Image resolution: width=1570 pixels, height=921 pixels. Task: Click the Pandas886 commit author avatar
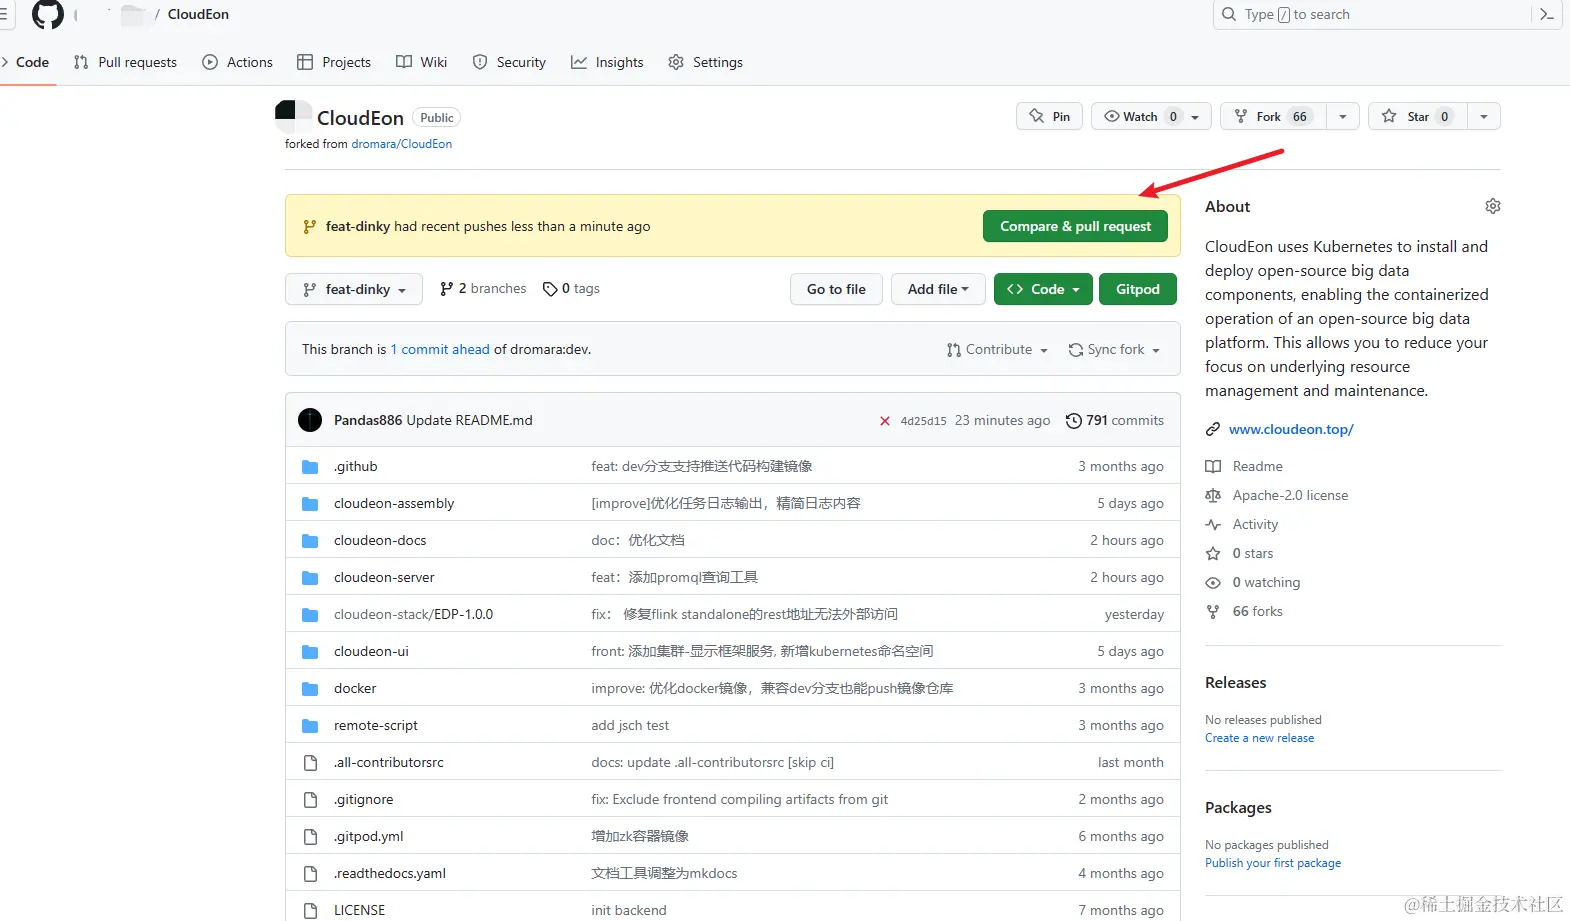point(310,420)
